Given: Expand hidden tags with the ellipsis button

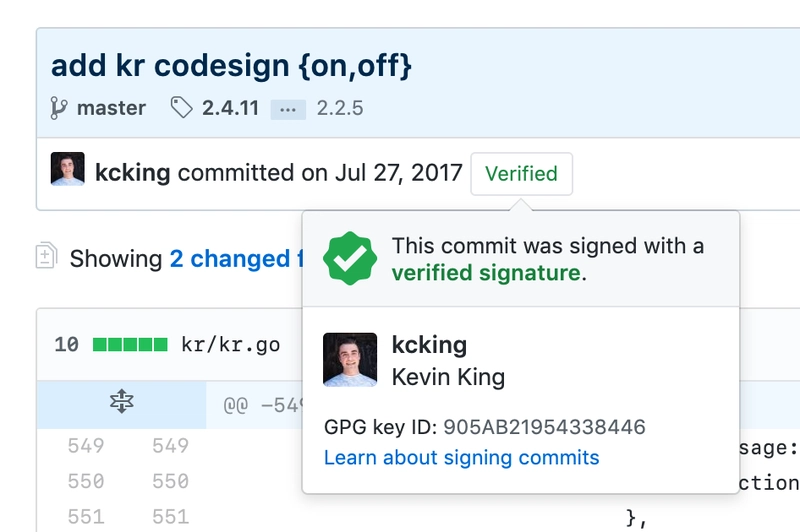Looking at the screenshot, I should (288, 110).
